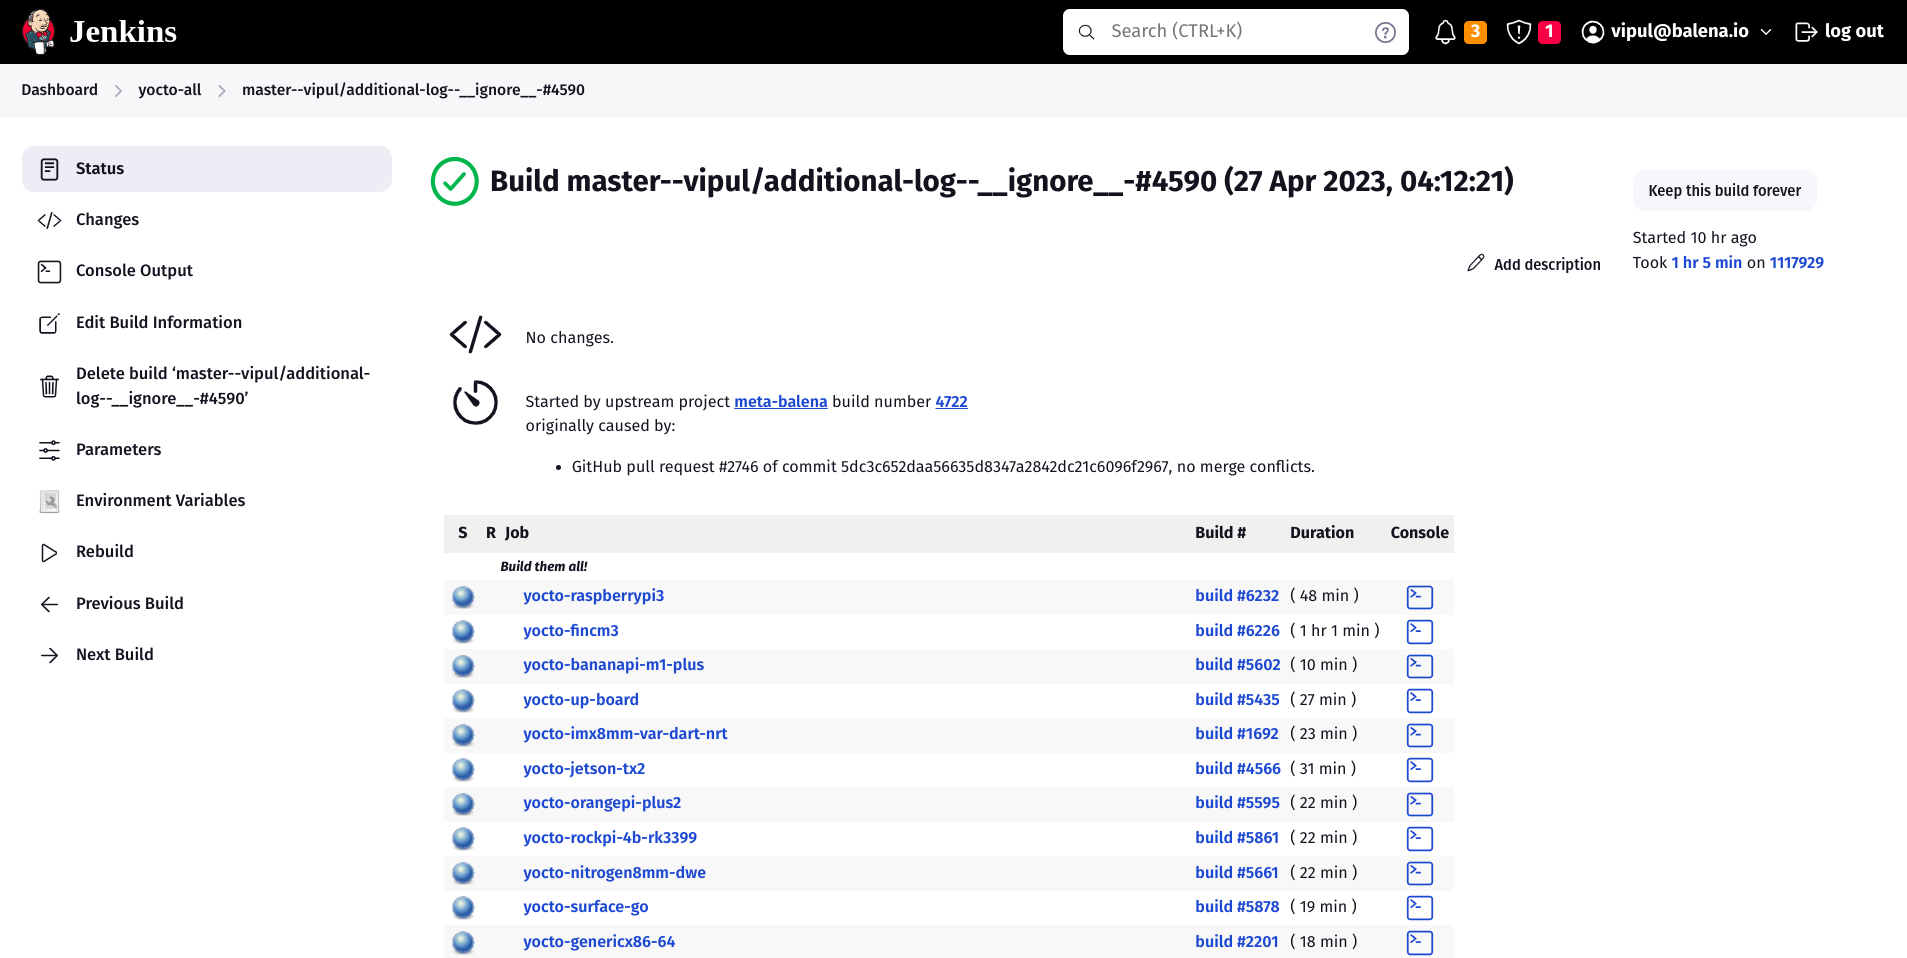Screen dimensions: 1907x958
Task: Open yocto-nitrogen8mm-dwe job link
Action: 615,872
